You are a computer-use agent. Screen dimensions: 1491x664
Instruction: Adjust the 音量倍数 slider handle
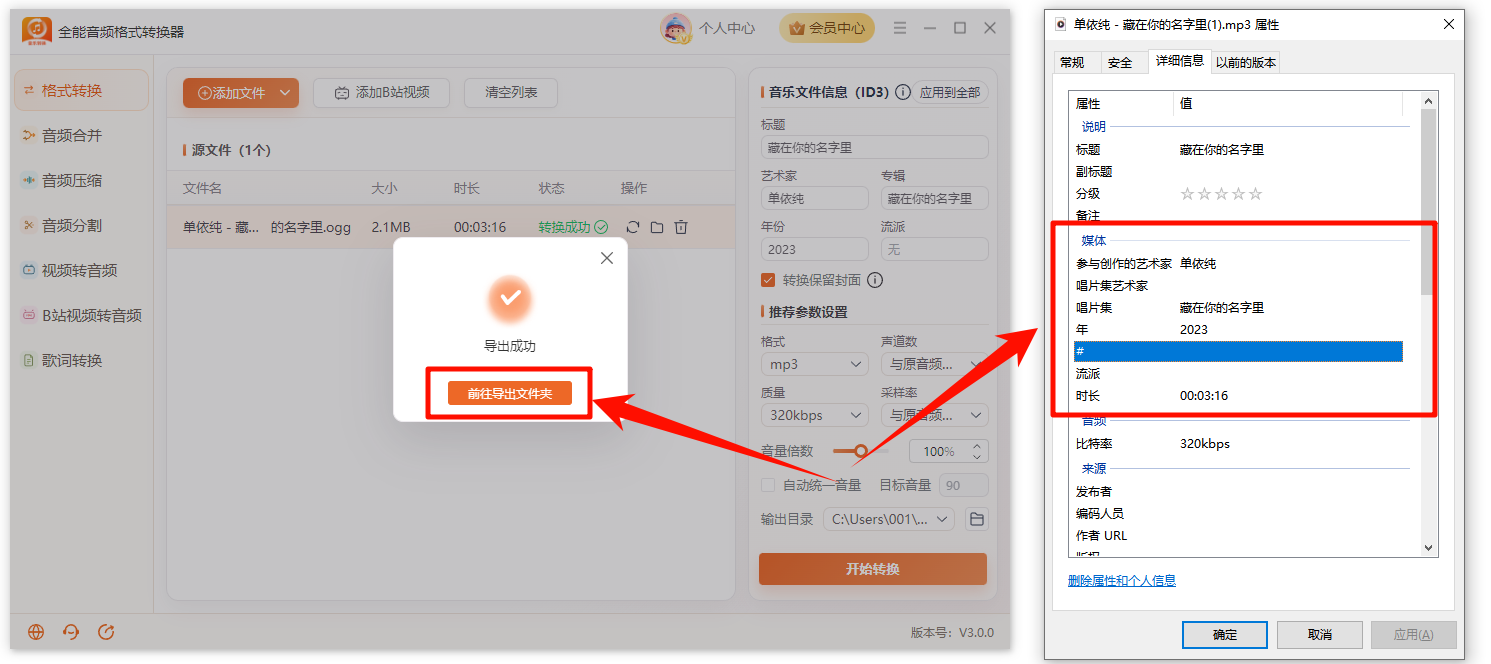click(x=860, y=451)
